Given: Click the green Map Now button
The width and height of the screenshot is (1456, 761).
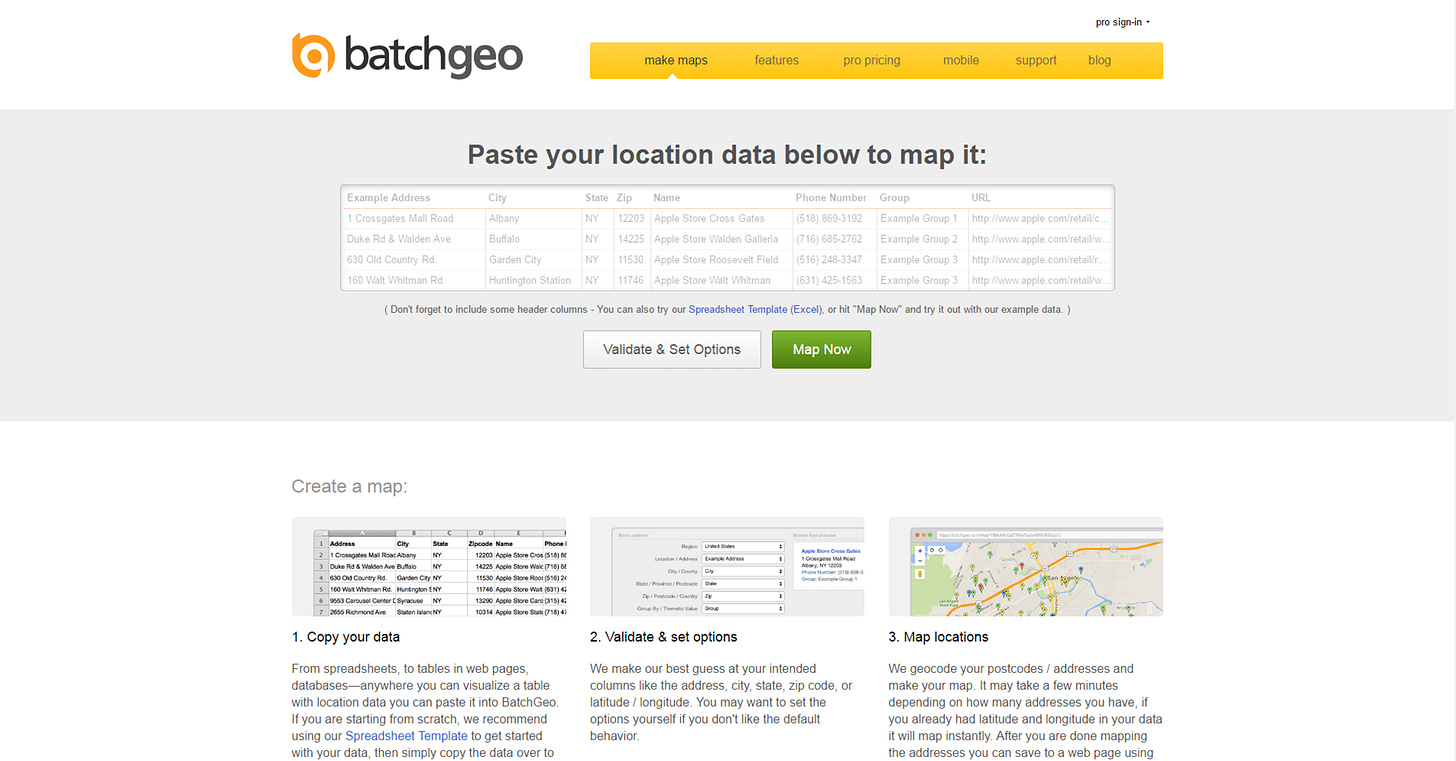Looking at the screenshot, I should point(822,349).
